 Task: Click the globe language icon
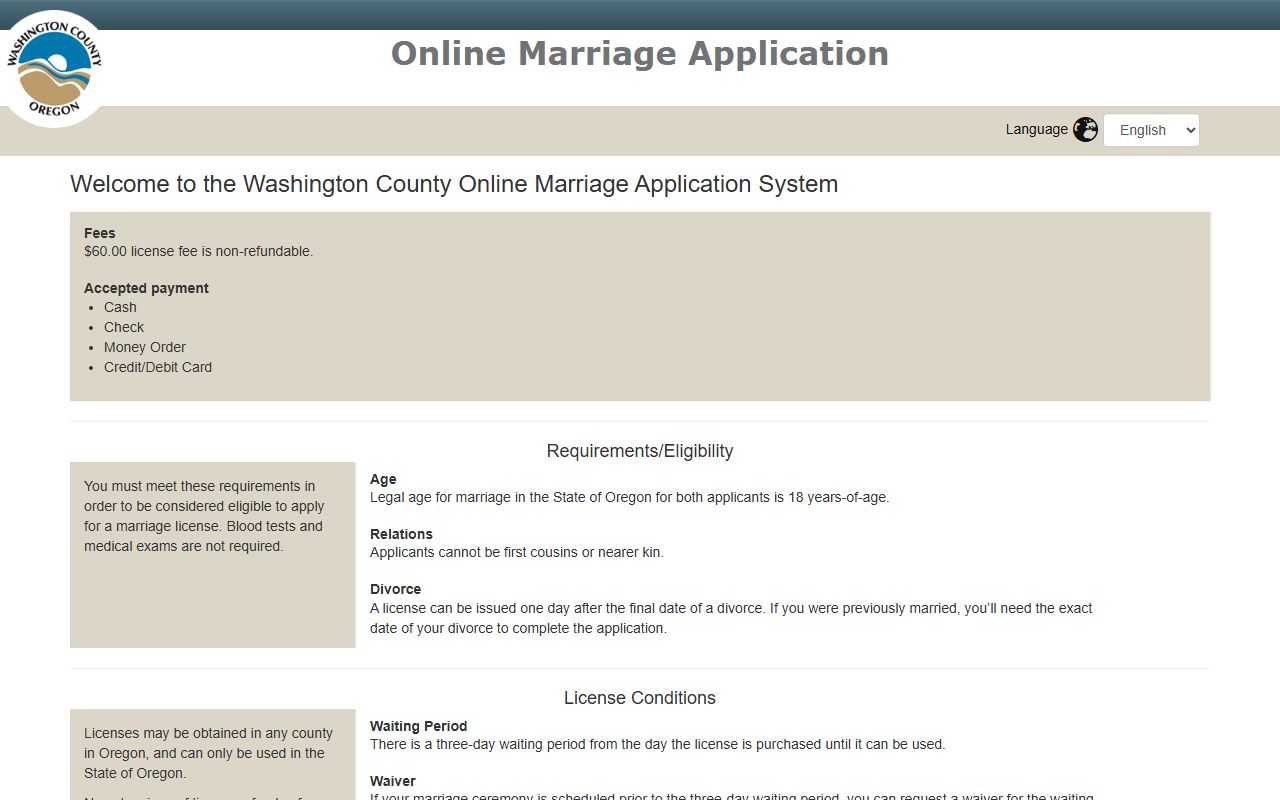(x=1085, y=130)
